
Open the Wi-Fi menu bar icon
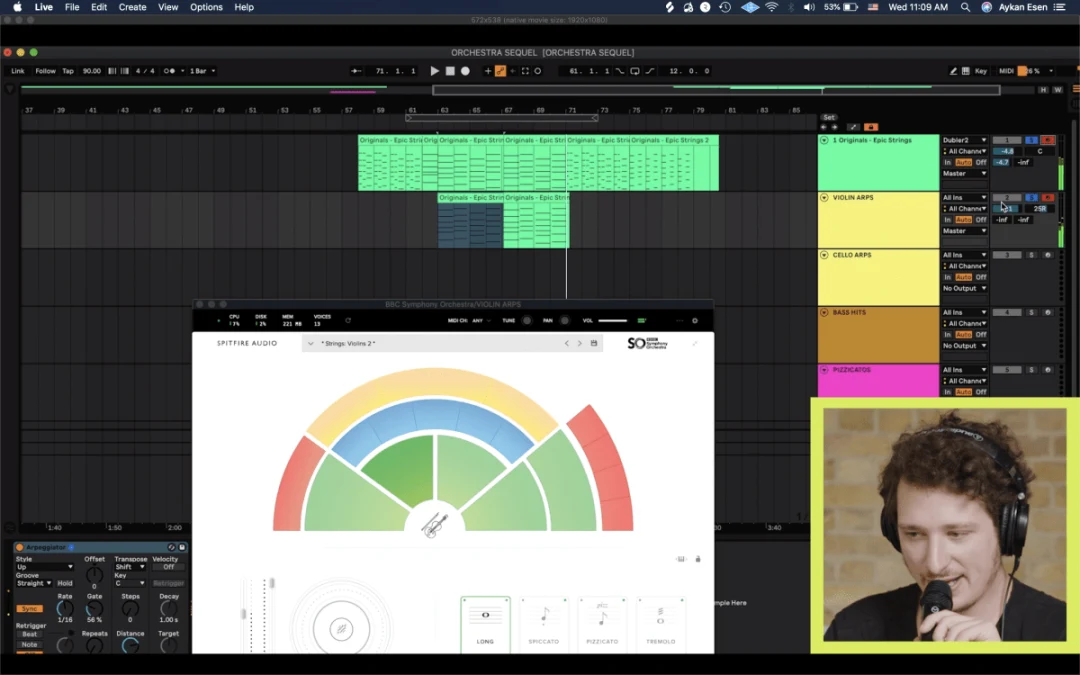(771, 7)
